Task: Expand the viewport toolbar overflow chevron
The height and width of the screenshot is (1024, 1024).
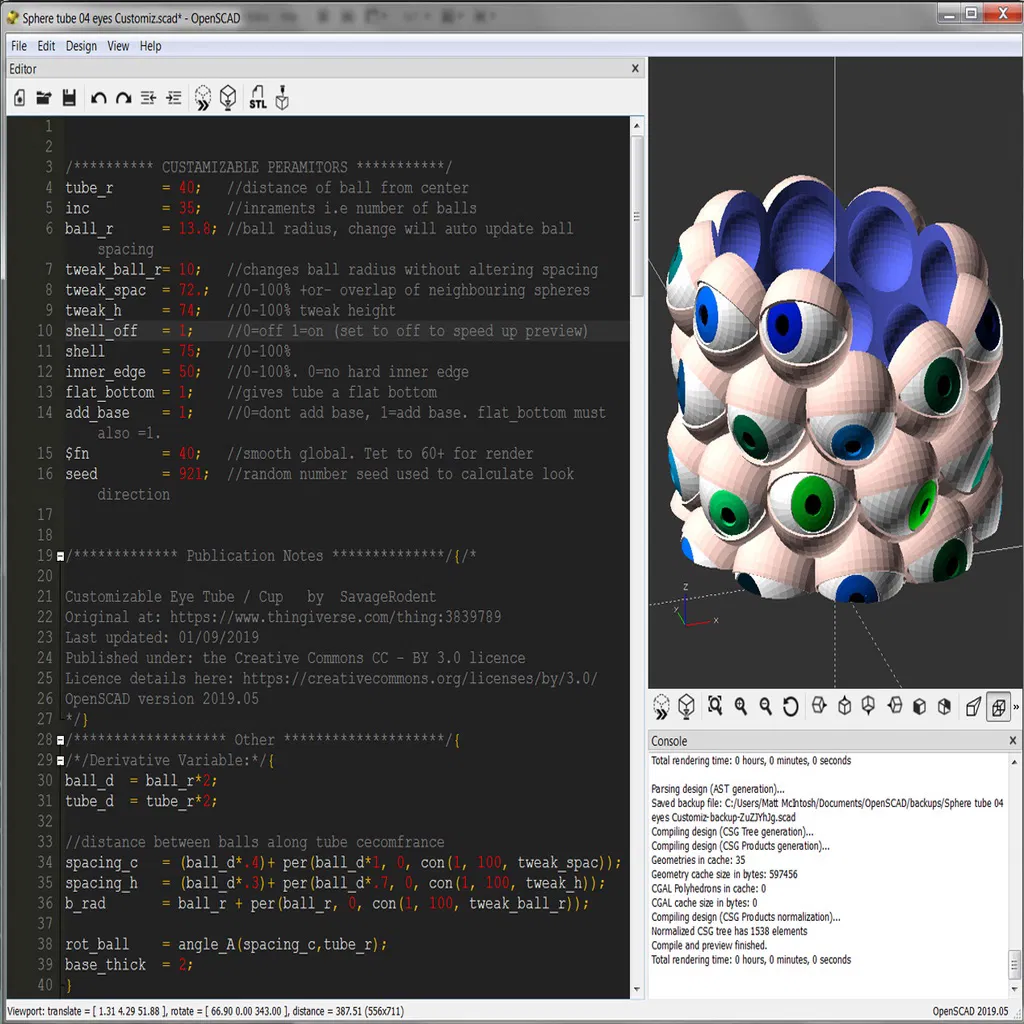Action: [x=1016, y=707]
